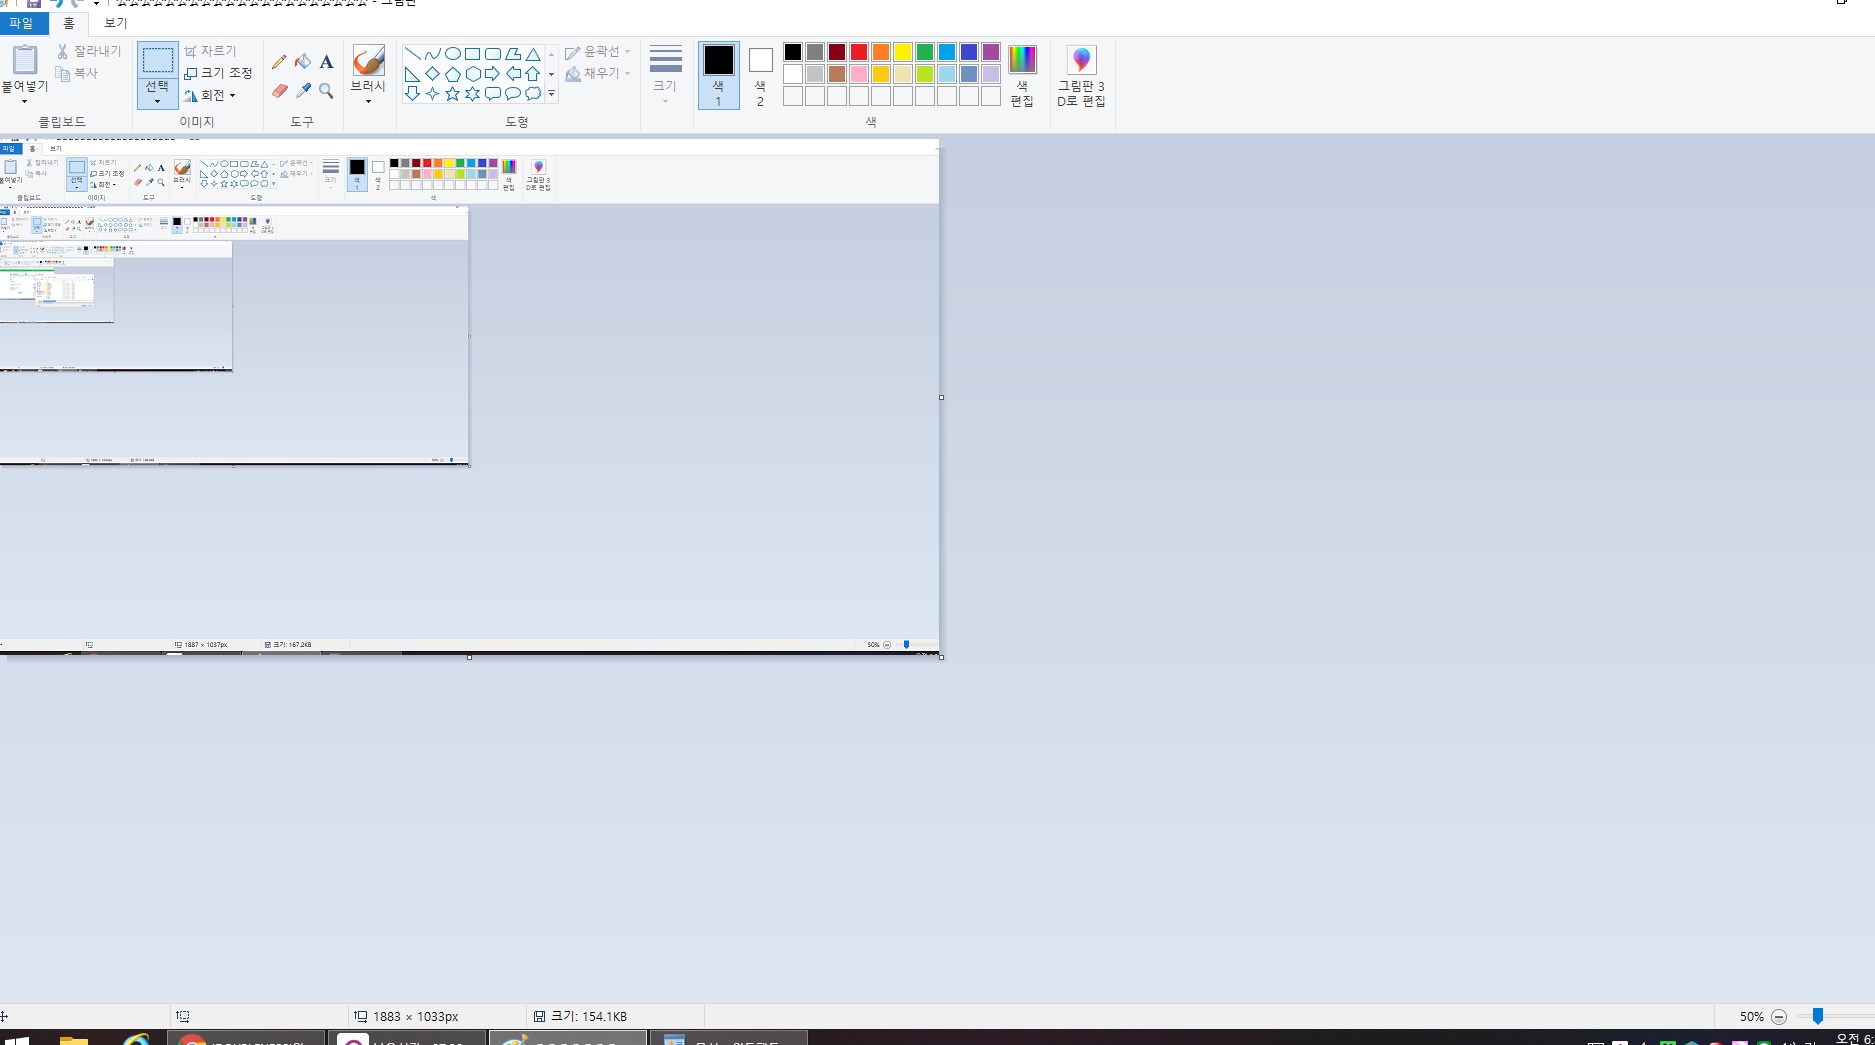Open 색 편집 edit colors dialog
Image resolution: width=1875 pixels, height=1045 pixels.
[1022, 76]
